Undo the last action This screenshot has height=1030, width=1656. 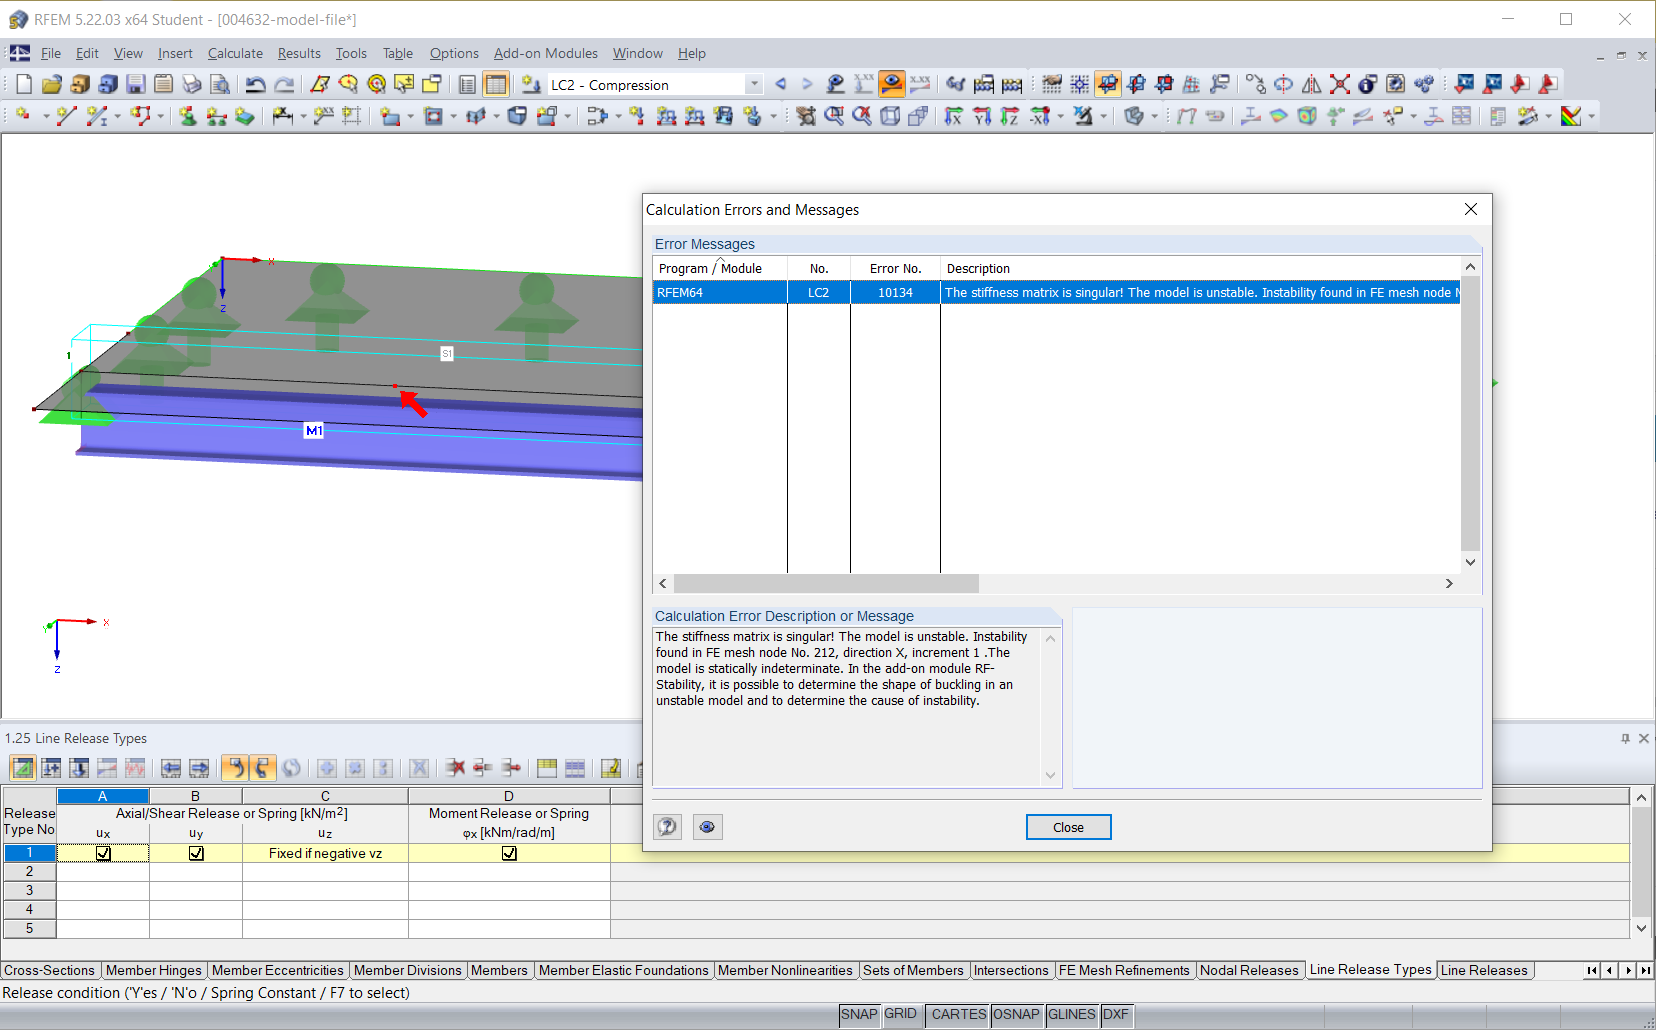(256, 85)
